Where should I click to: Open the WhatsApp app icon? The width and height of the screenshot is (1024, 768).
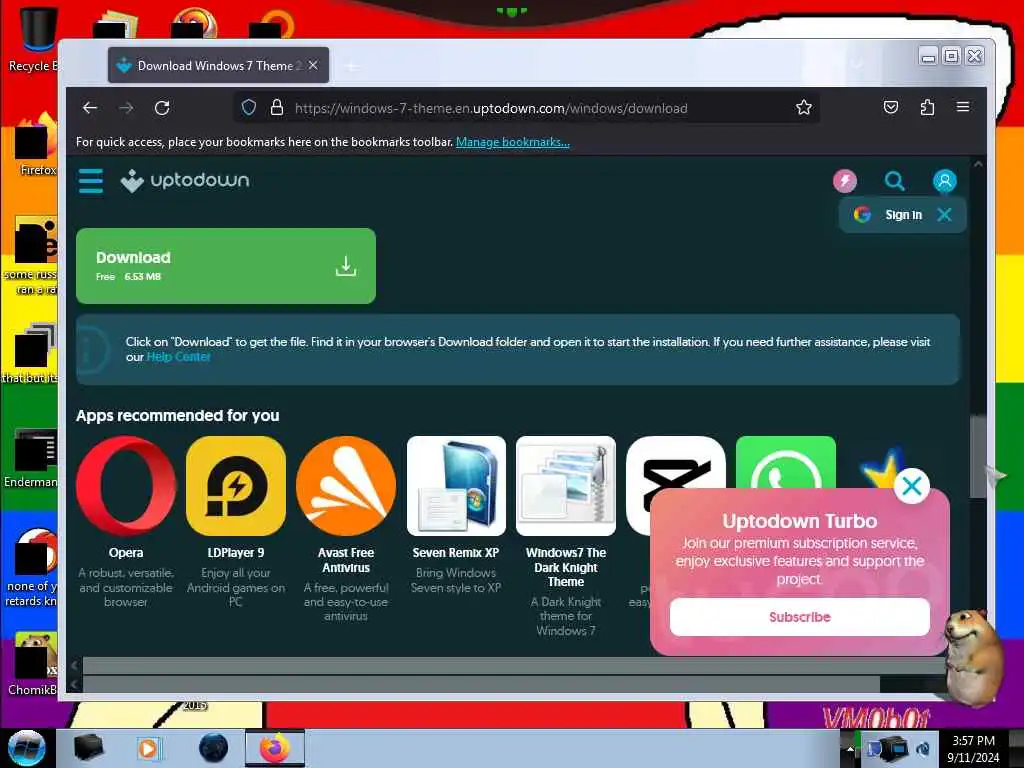(x=786, y=462)
